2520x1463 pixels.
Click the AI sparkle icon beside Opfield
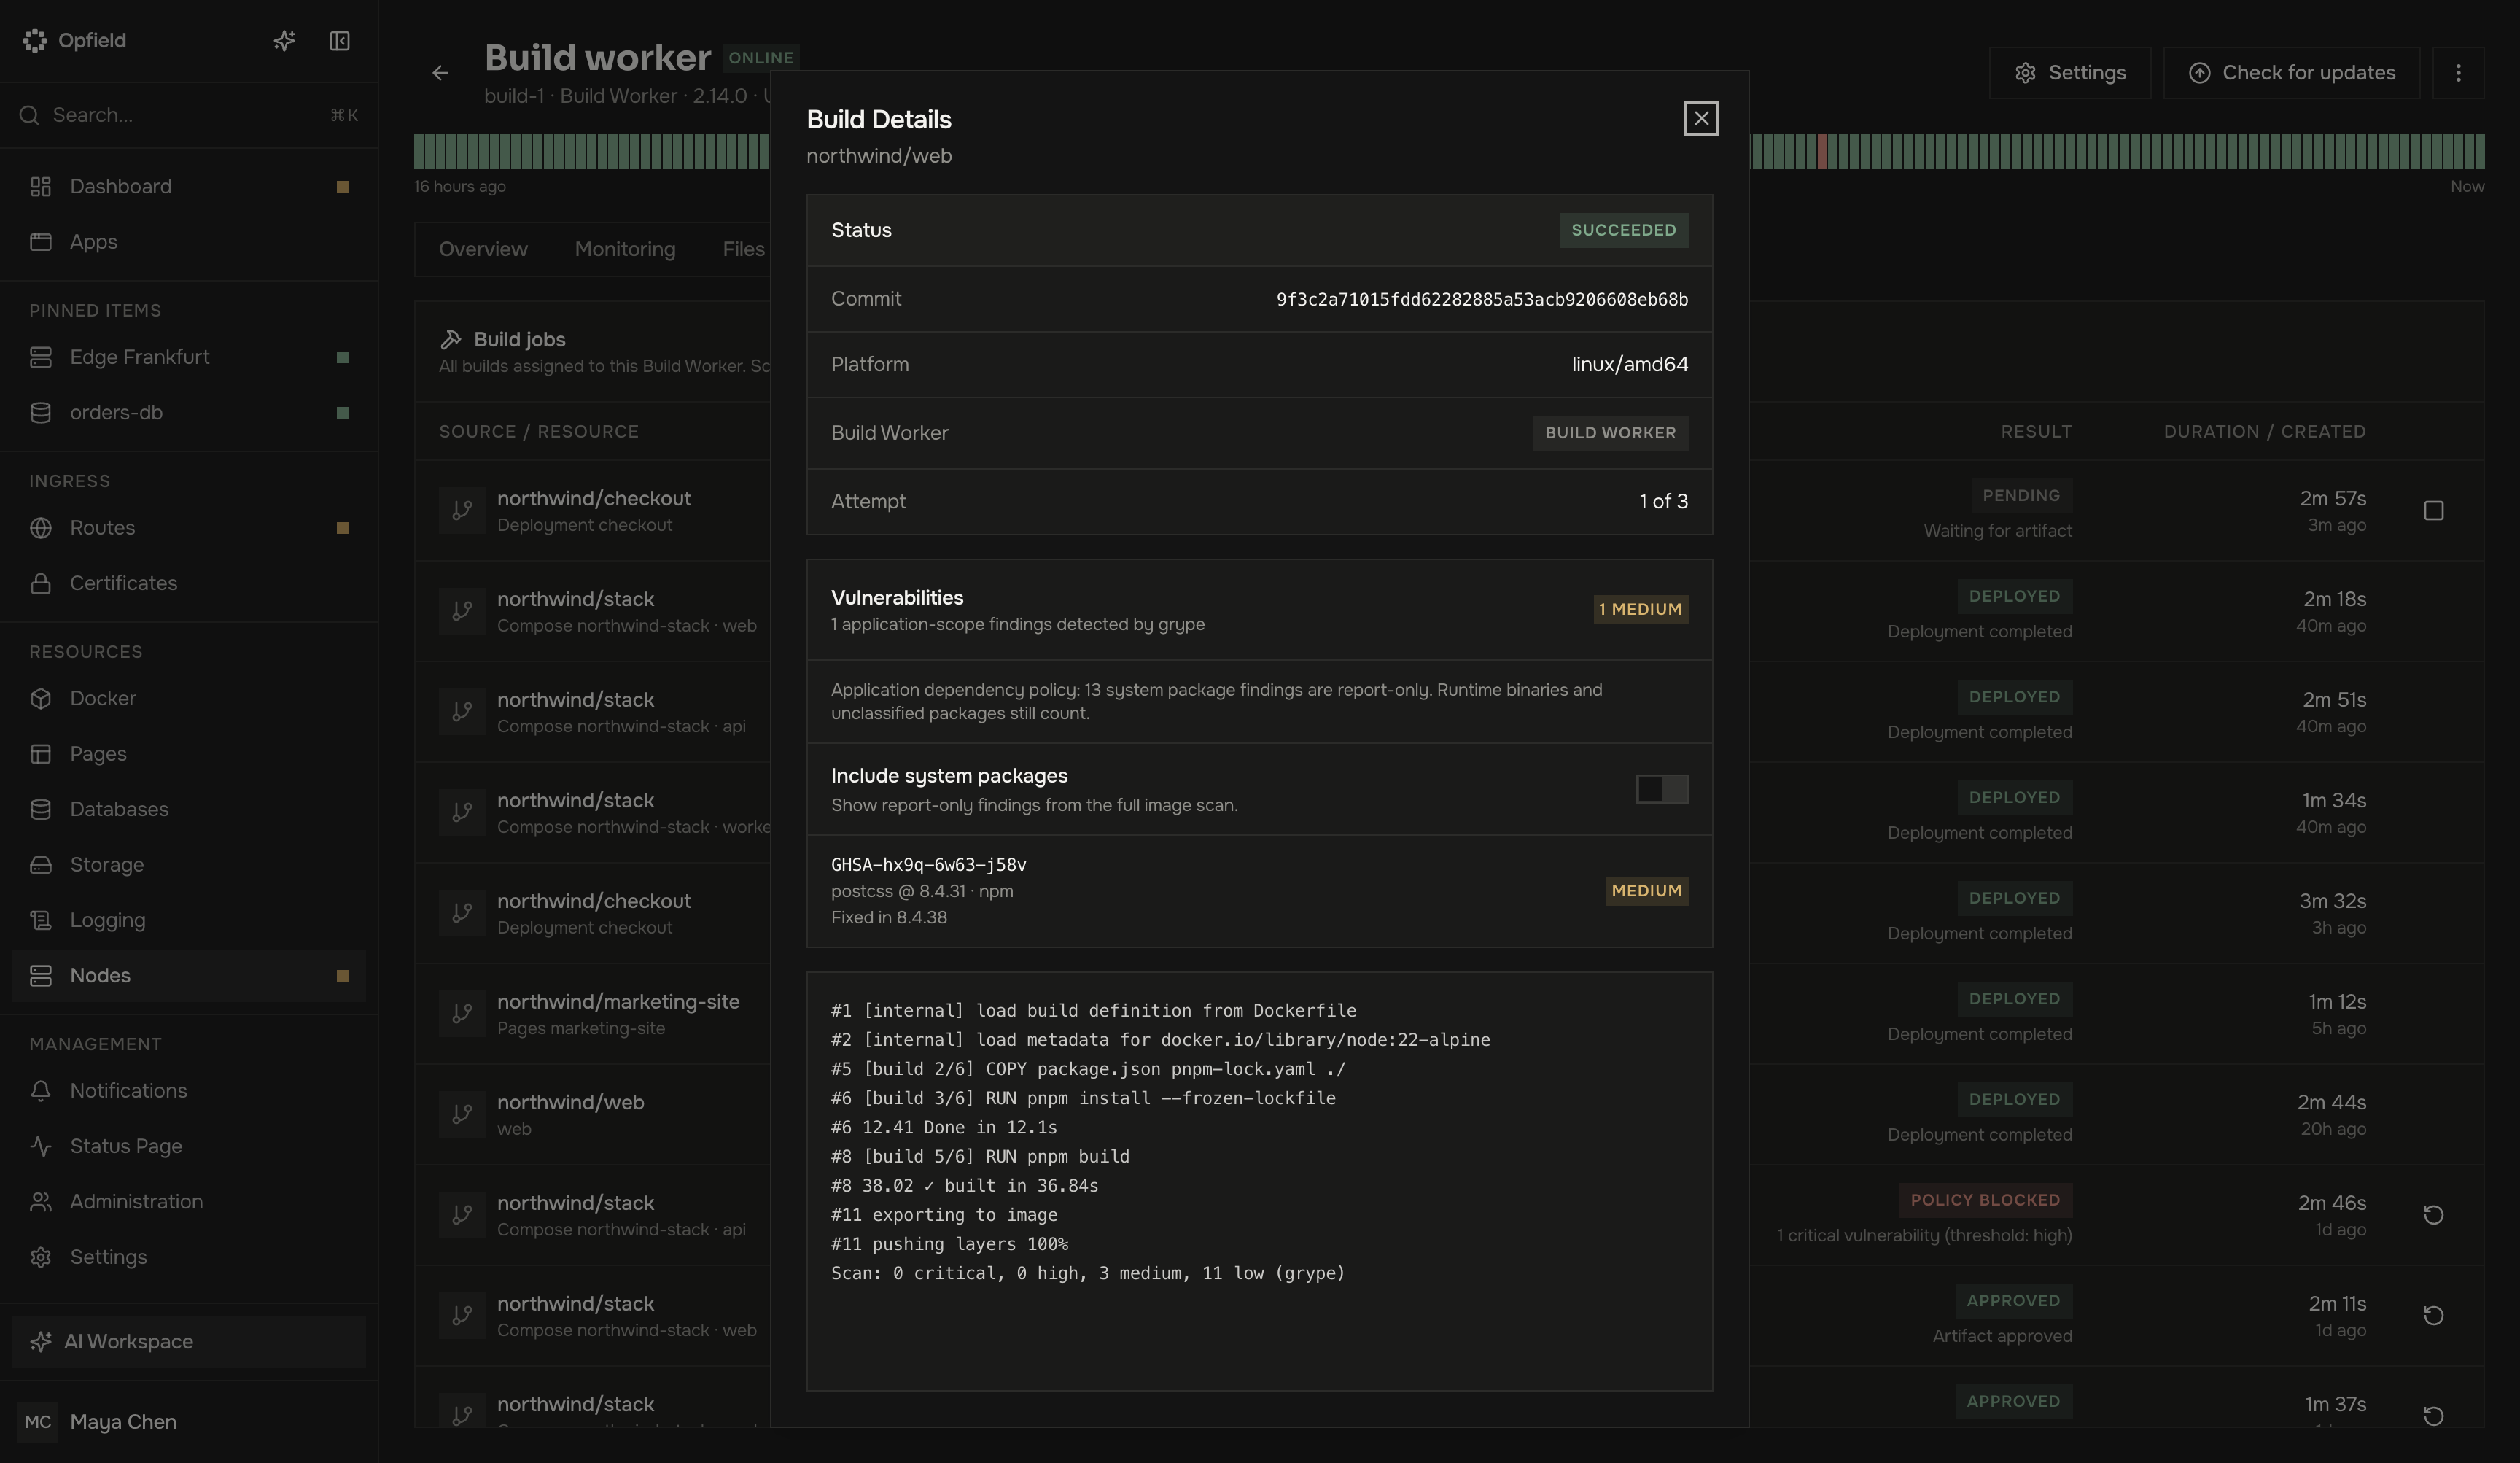click(284, 40)
